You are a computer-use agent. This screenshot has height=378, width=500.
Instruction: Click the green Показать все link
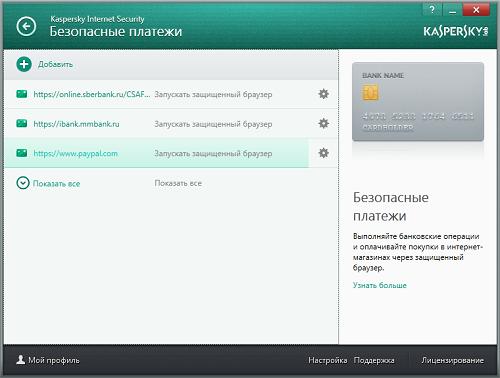(x=56, y=184)
